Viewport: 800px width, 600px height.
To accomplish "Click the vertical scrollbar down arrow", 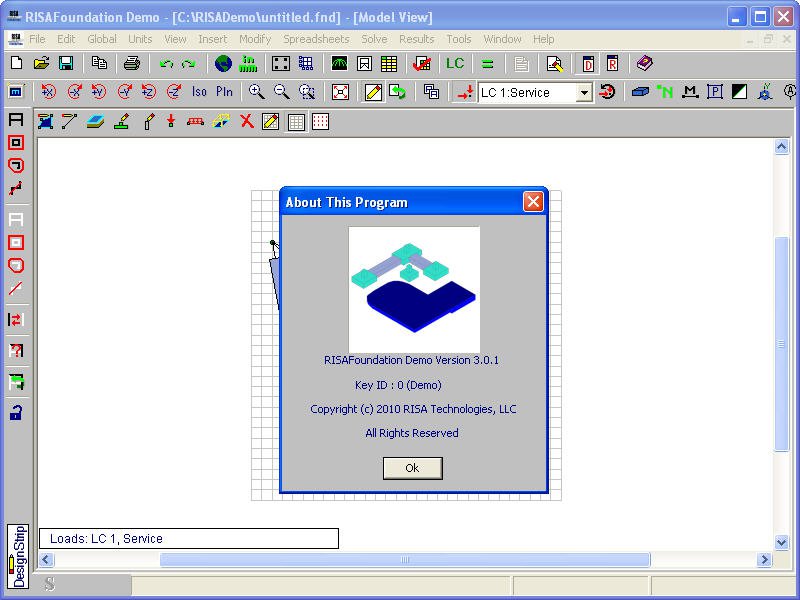I will 781,542.
